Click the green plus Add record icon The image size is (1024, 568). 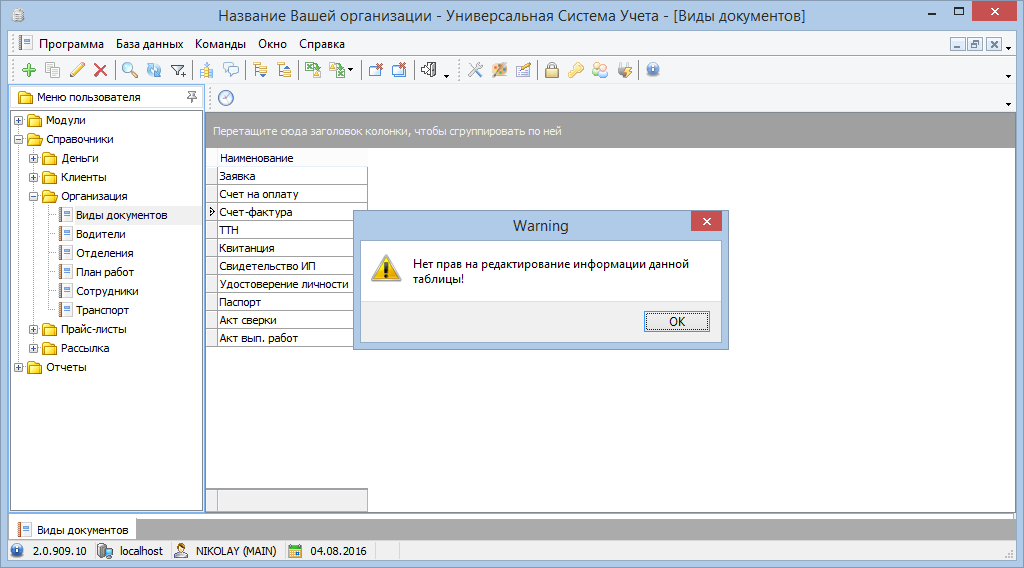pyautogui.click(x=29, y=70)
